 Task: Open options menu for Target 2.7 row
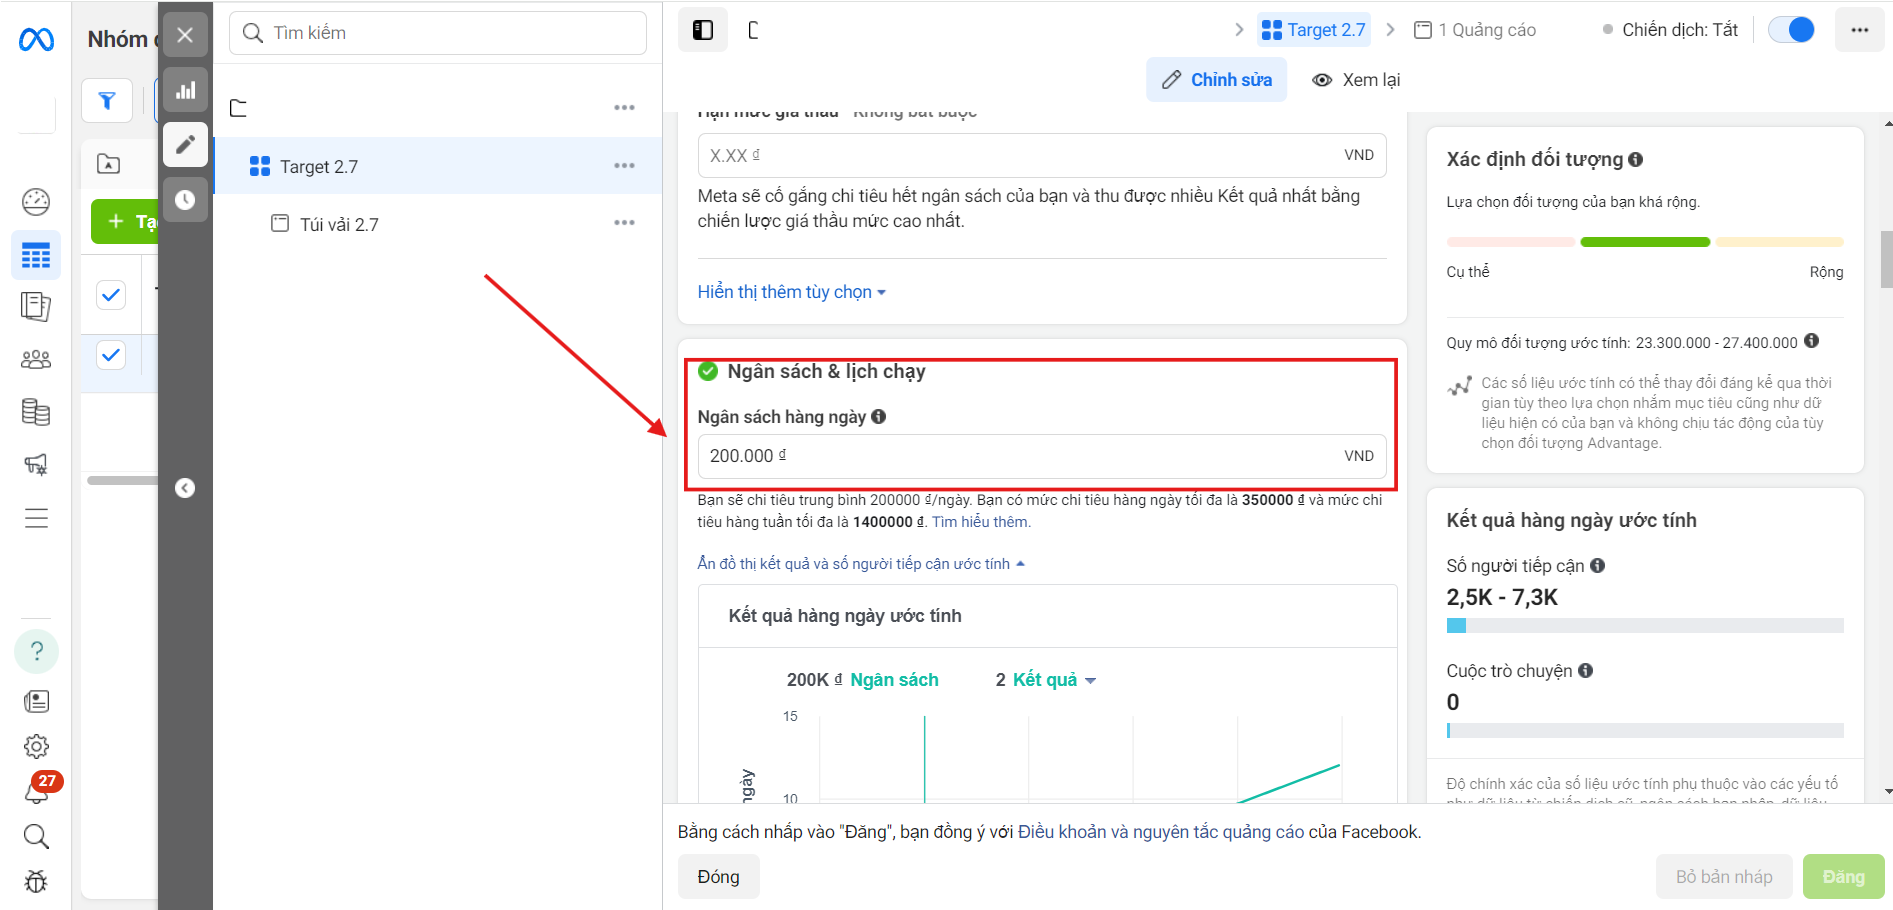624,166
